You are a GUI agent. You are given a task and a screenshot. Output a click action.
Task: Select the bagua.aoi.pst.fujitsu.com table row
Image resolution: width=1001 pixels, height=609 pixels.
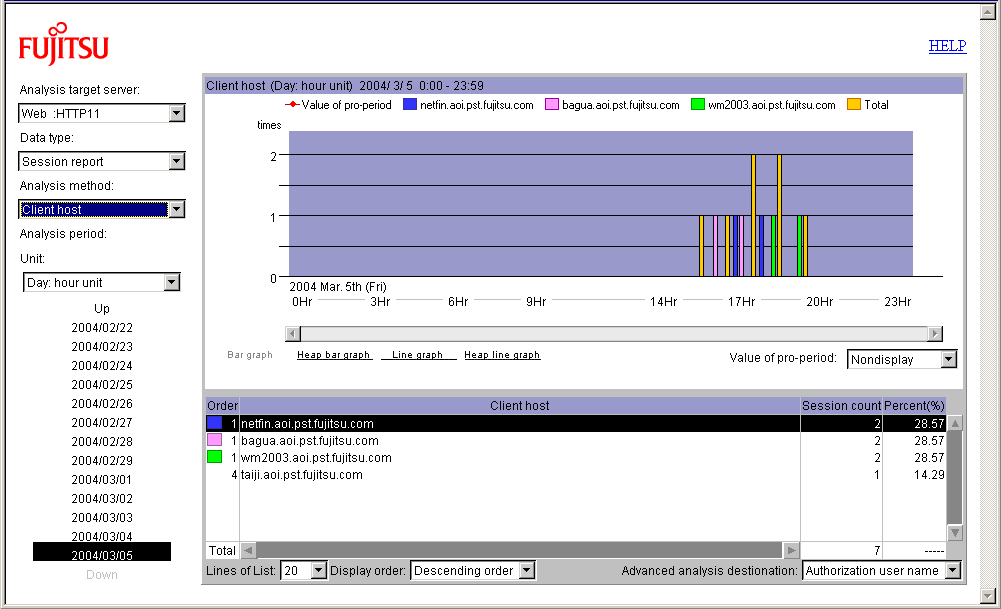[x=576, y=440]
